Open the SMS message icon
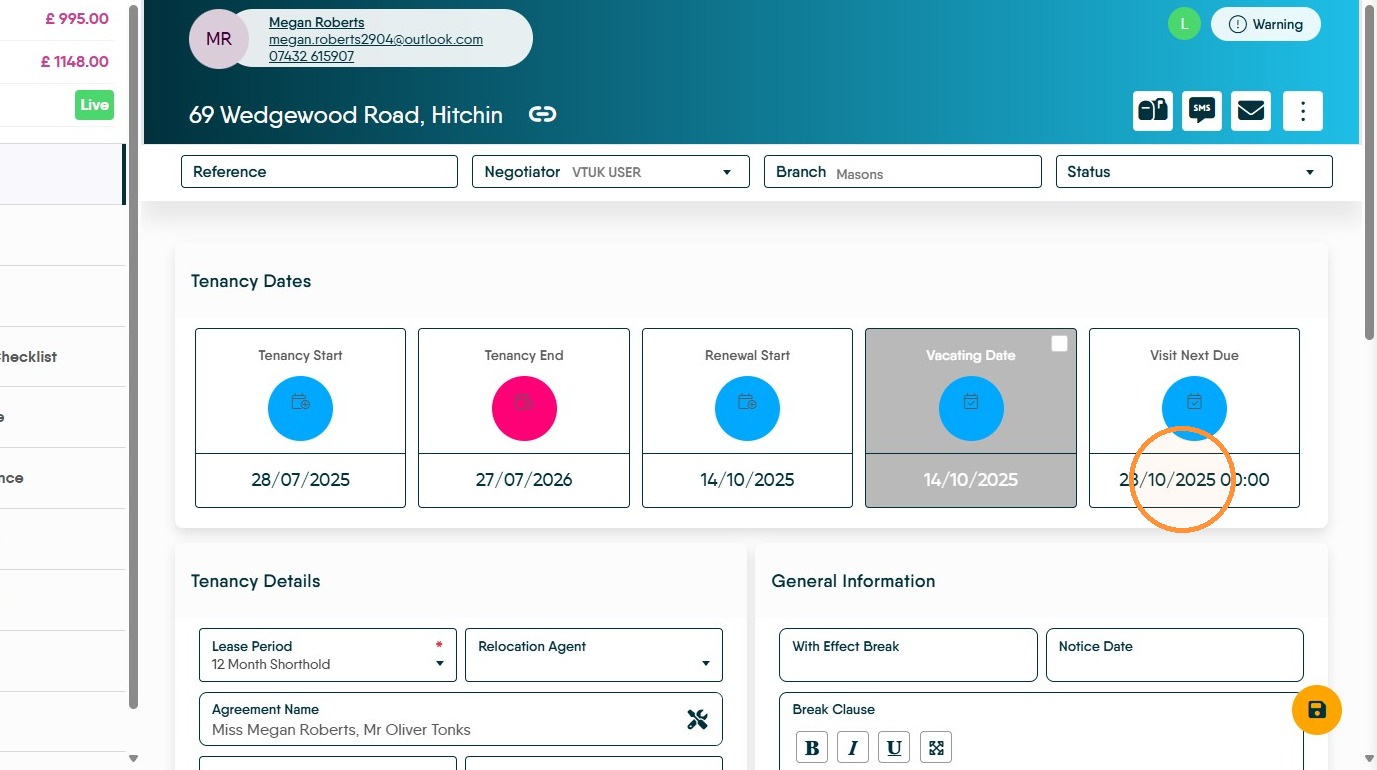1377x770 pixels. tap(1202, 111)
